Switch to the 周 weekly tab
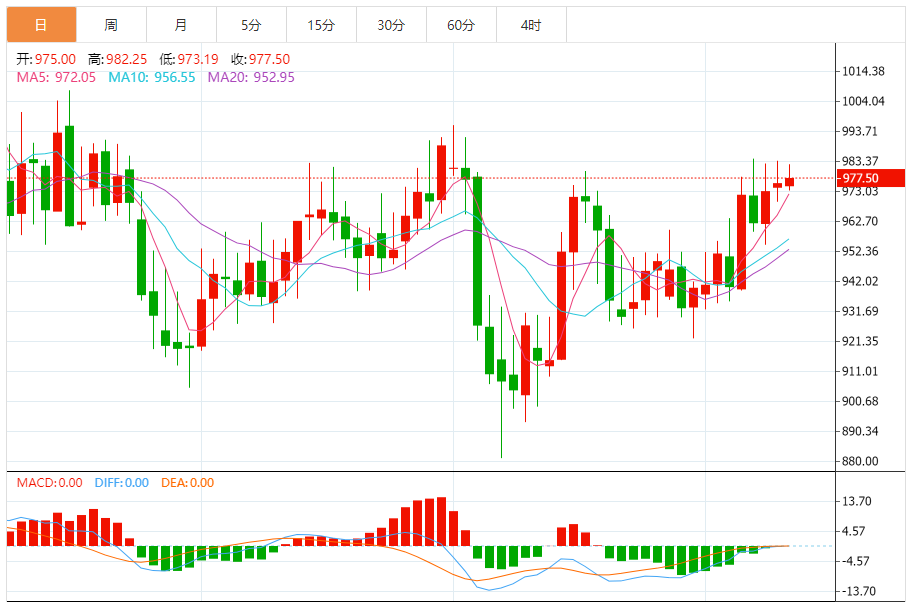 [111, 25]
